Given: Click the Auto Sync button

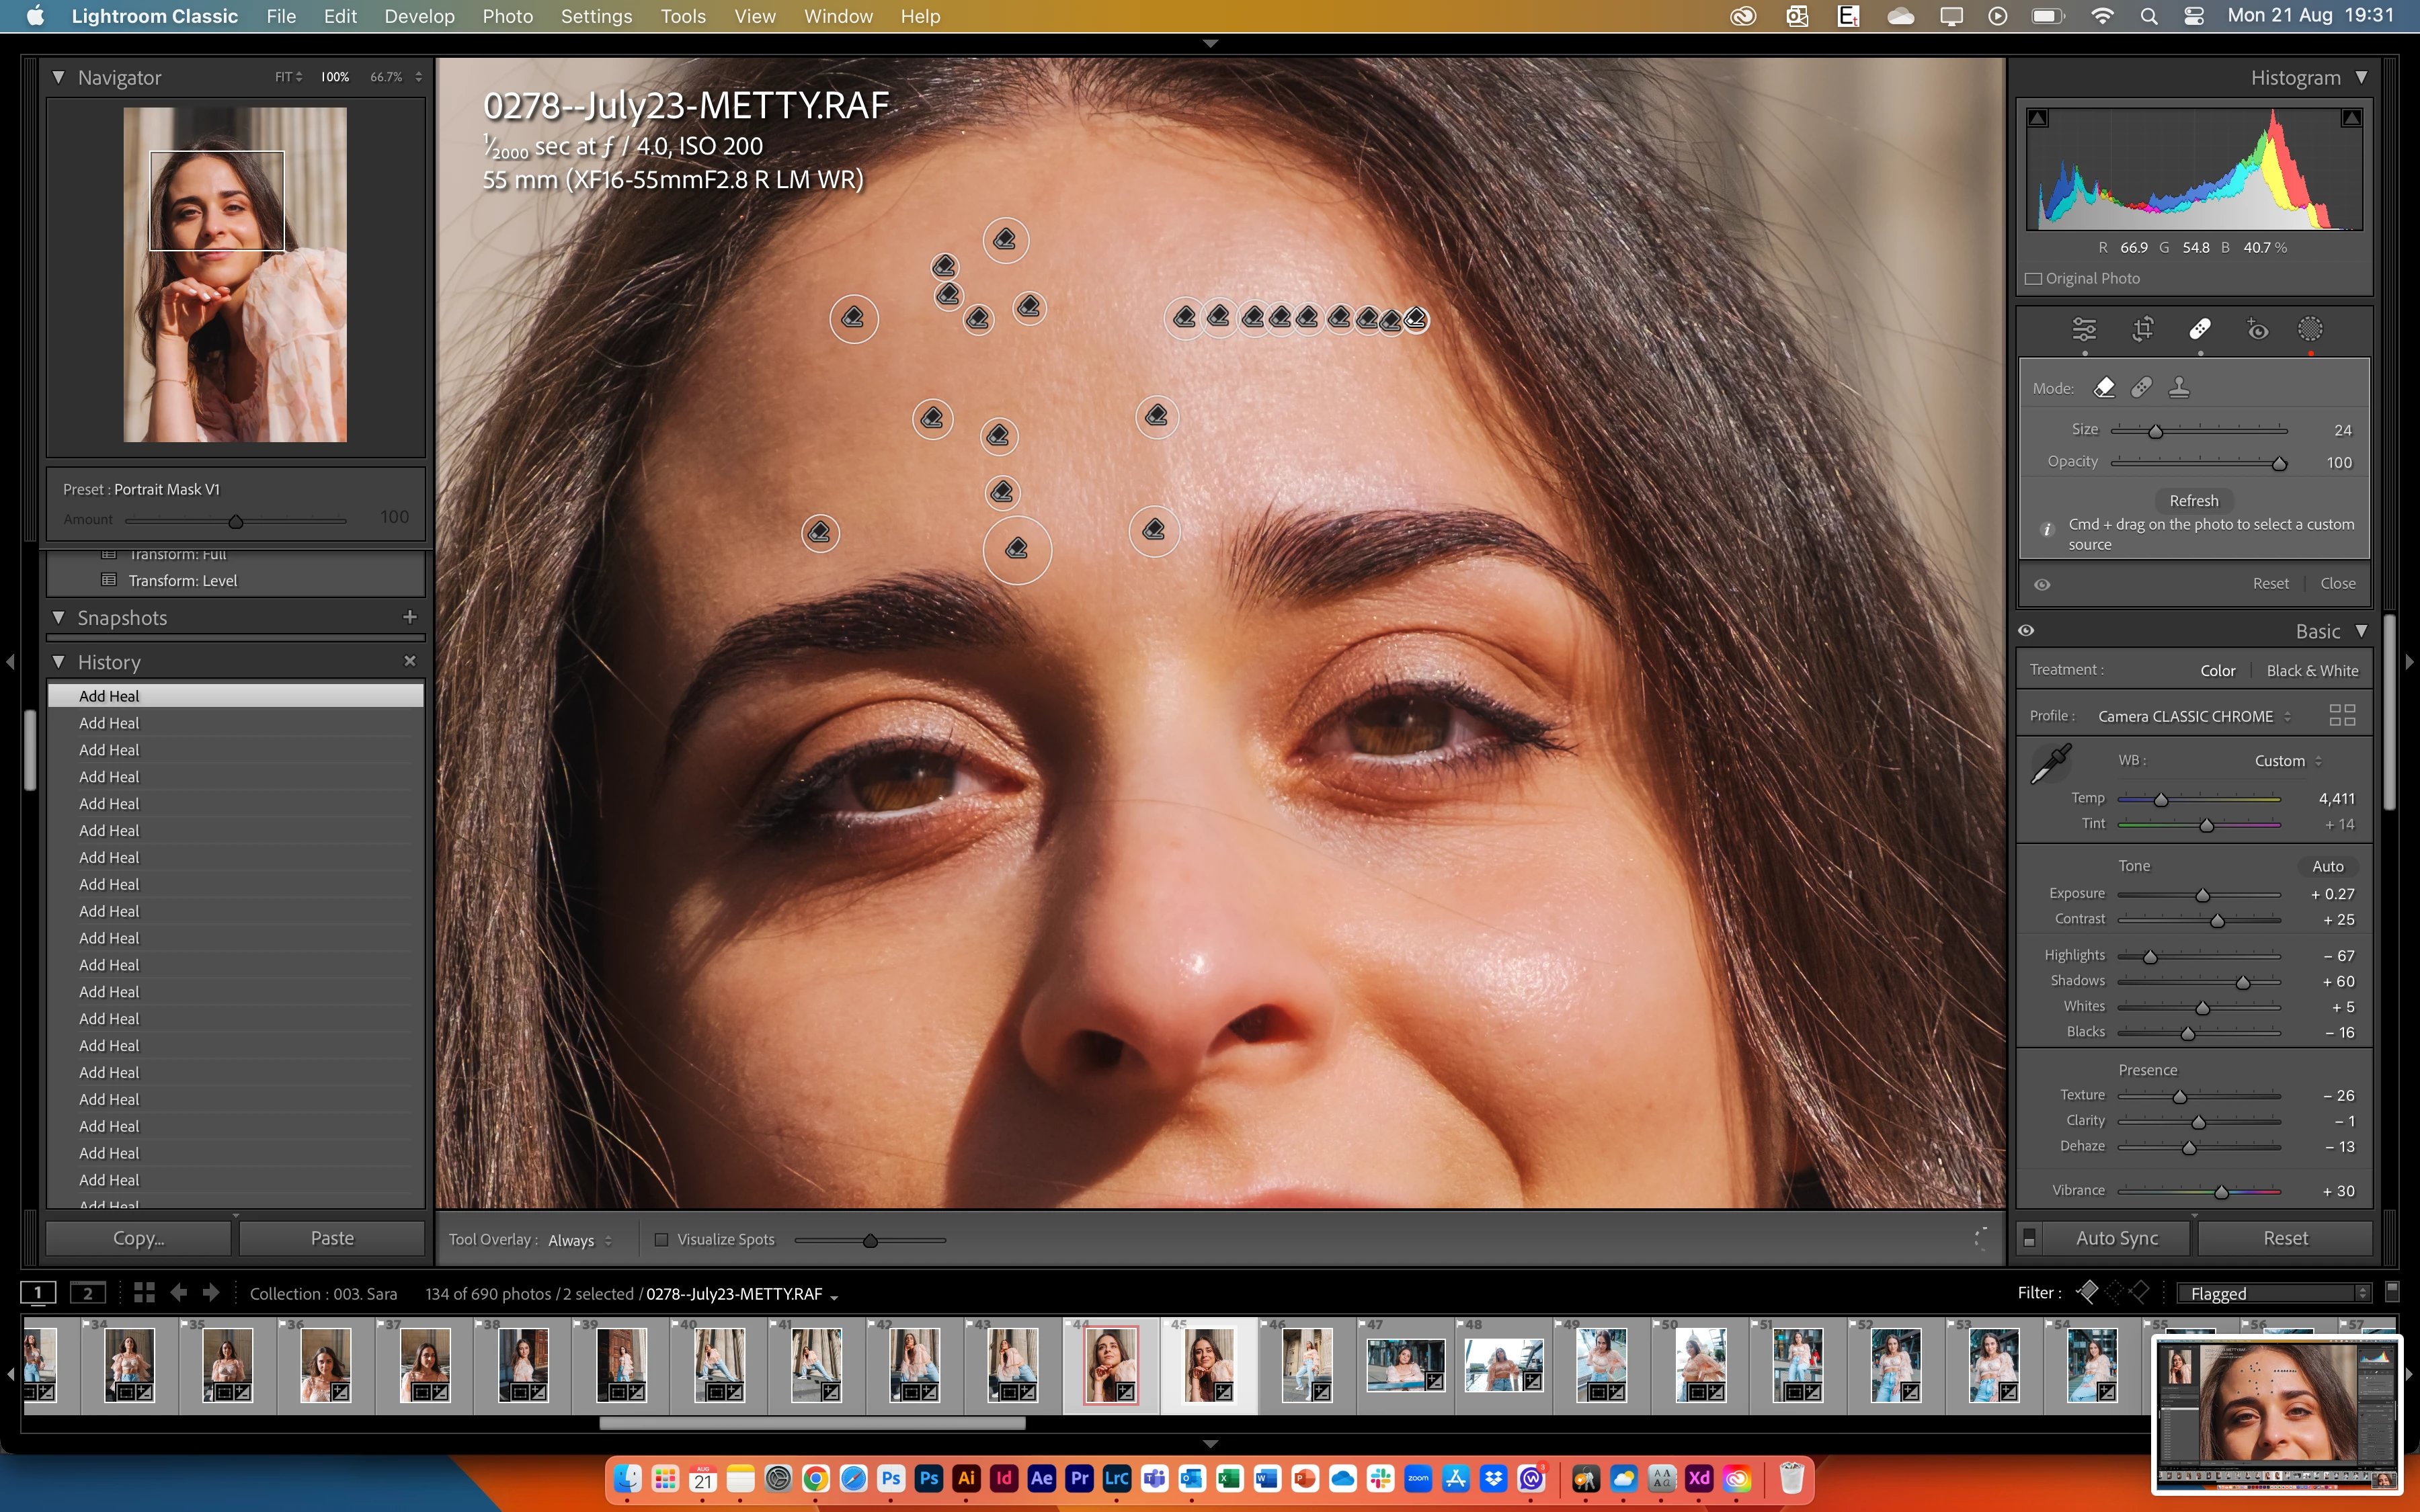Looking at the screenshot, I should point(2116,1238).
